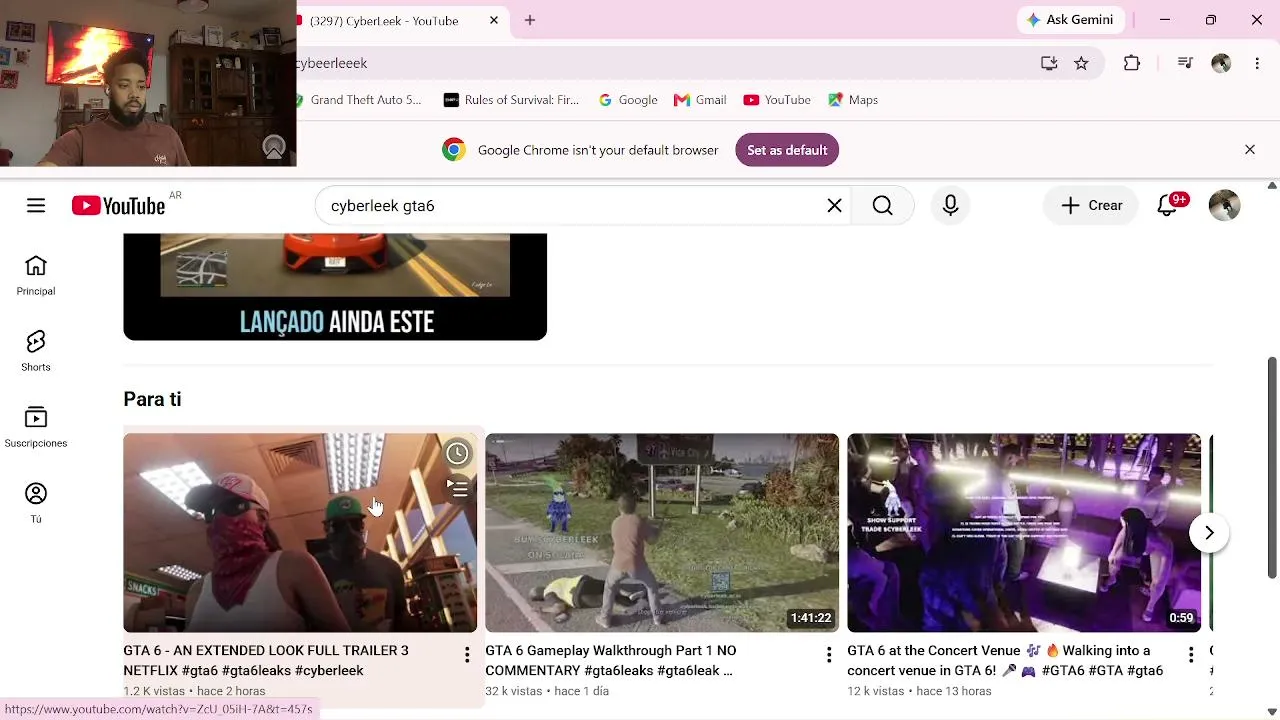
Task: Click the '1.2 K vistas · hace 2 horas' text
Action: (194, 691)
